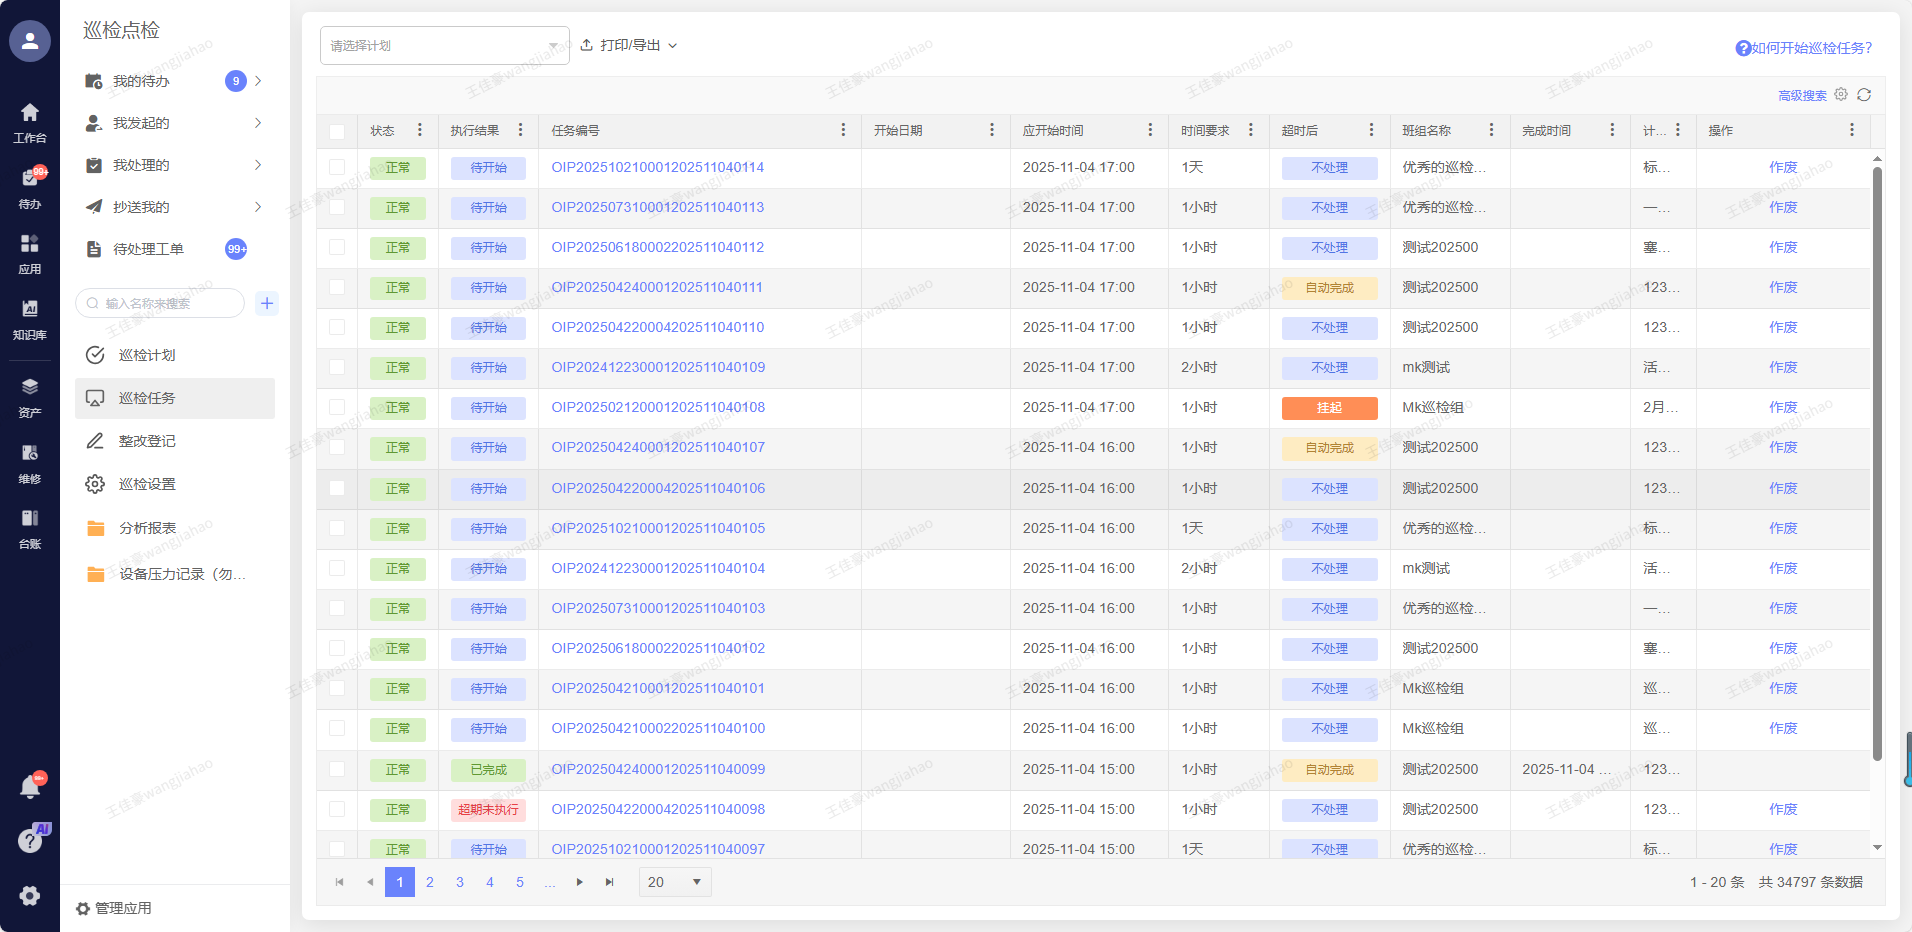Expand the 打印/导出 dropdown

click(629, 46)
